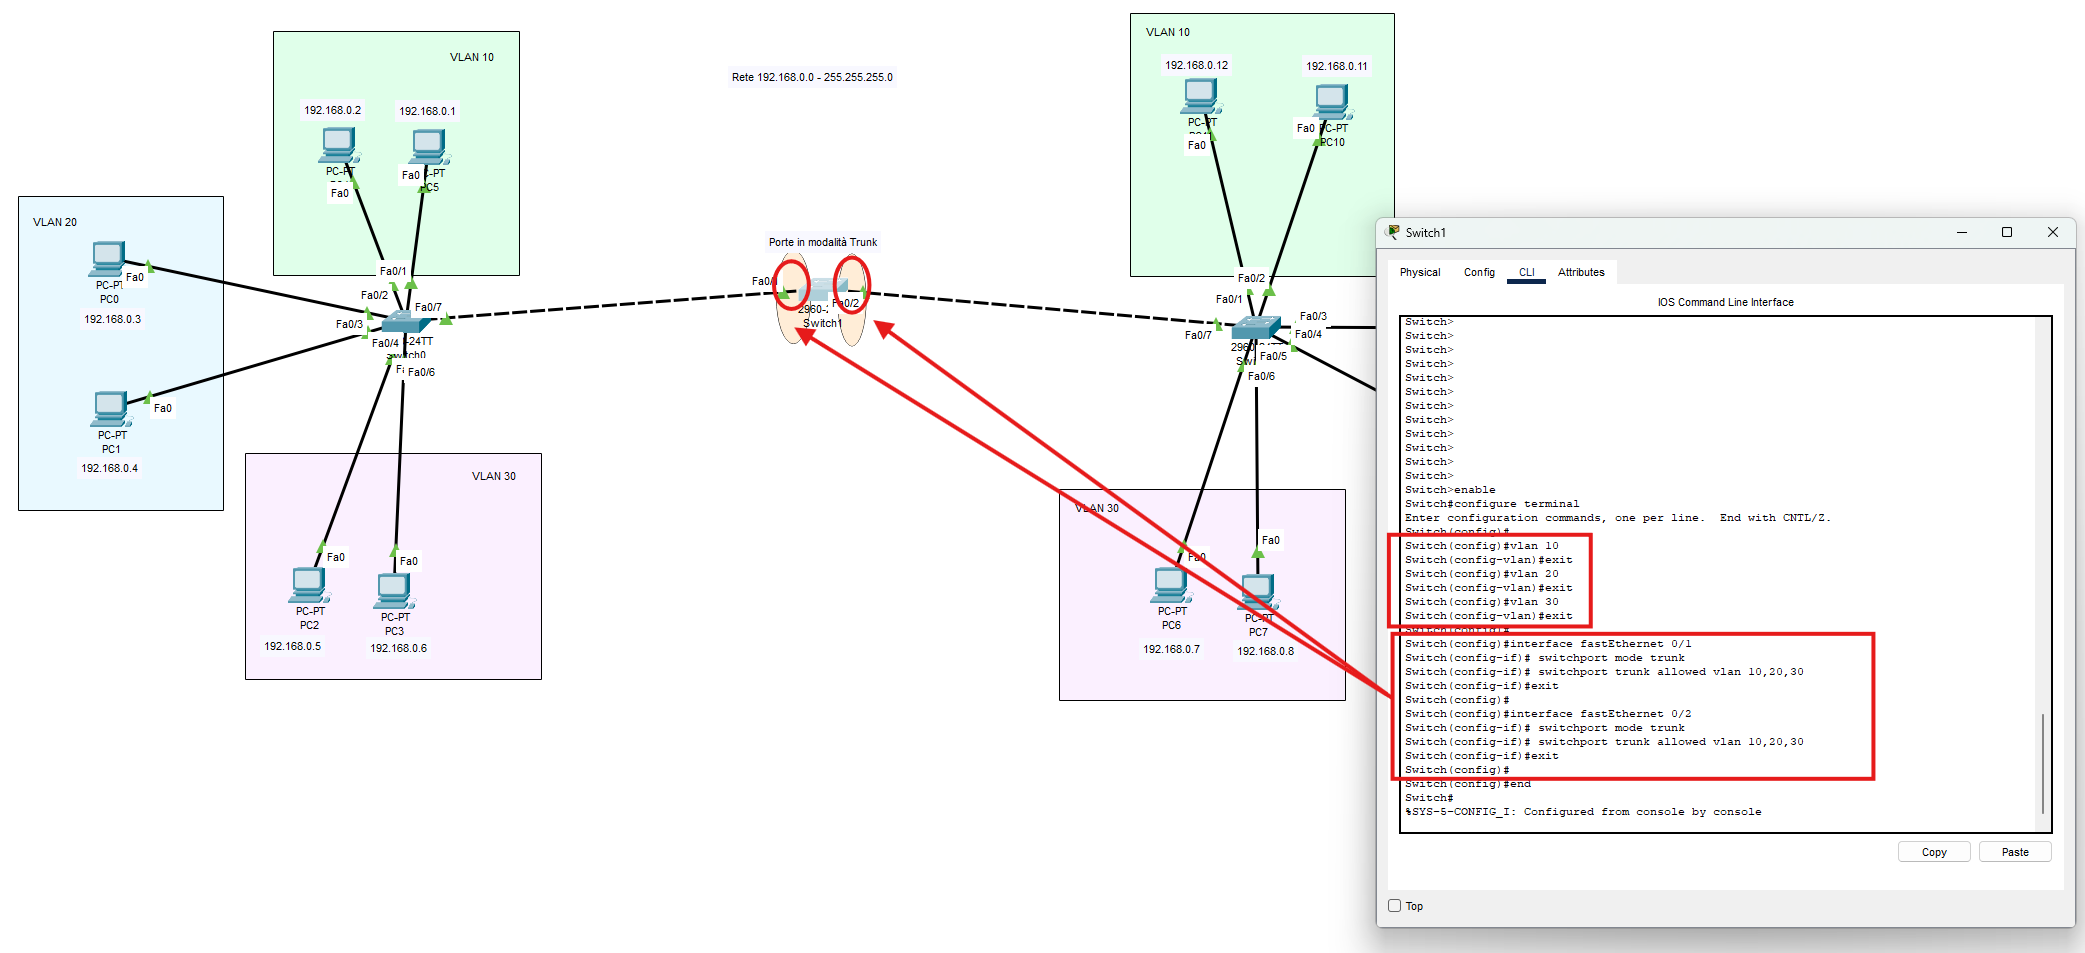Screen dimensions: 2085x953
Task: Open the Config tab
Action: (x=1479, y=272)
